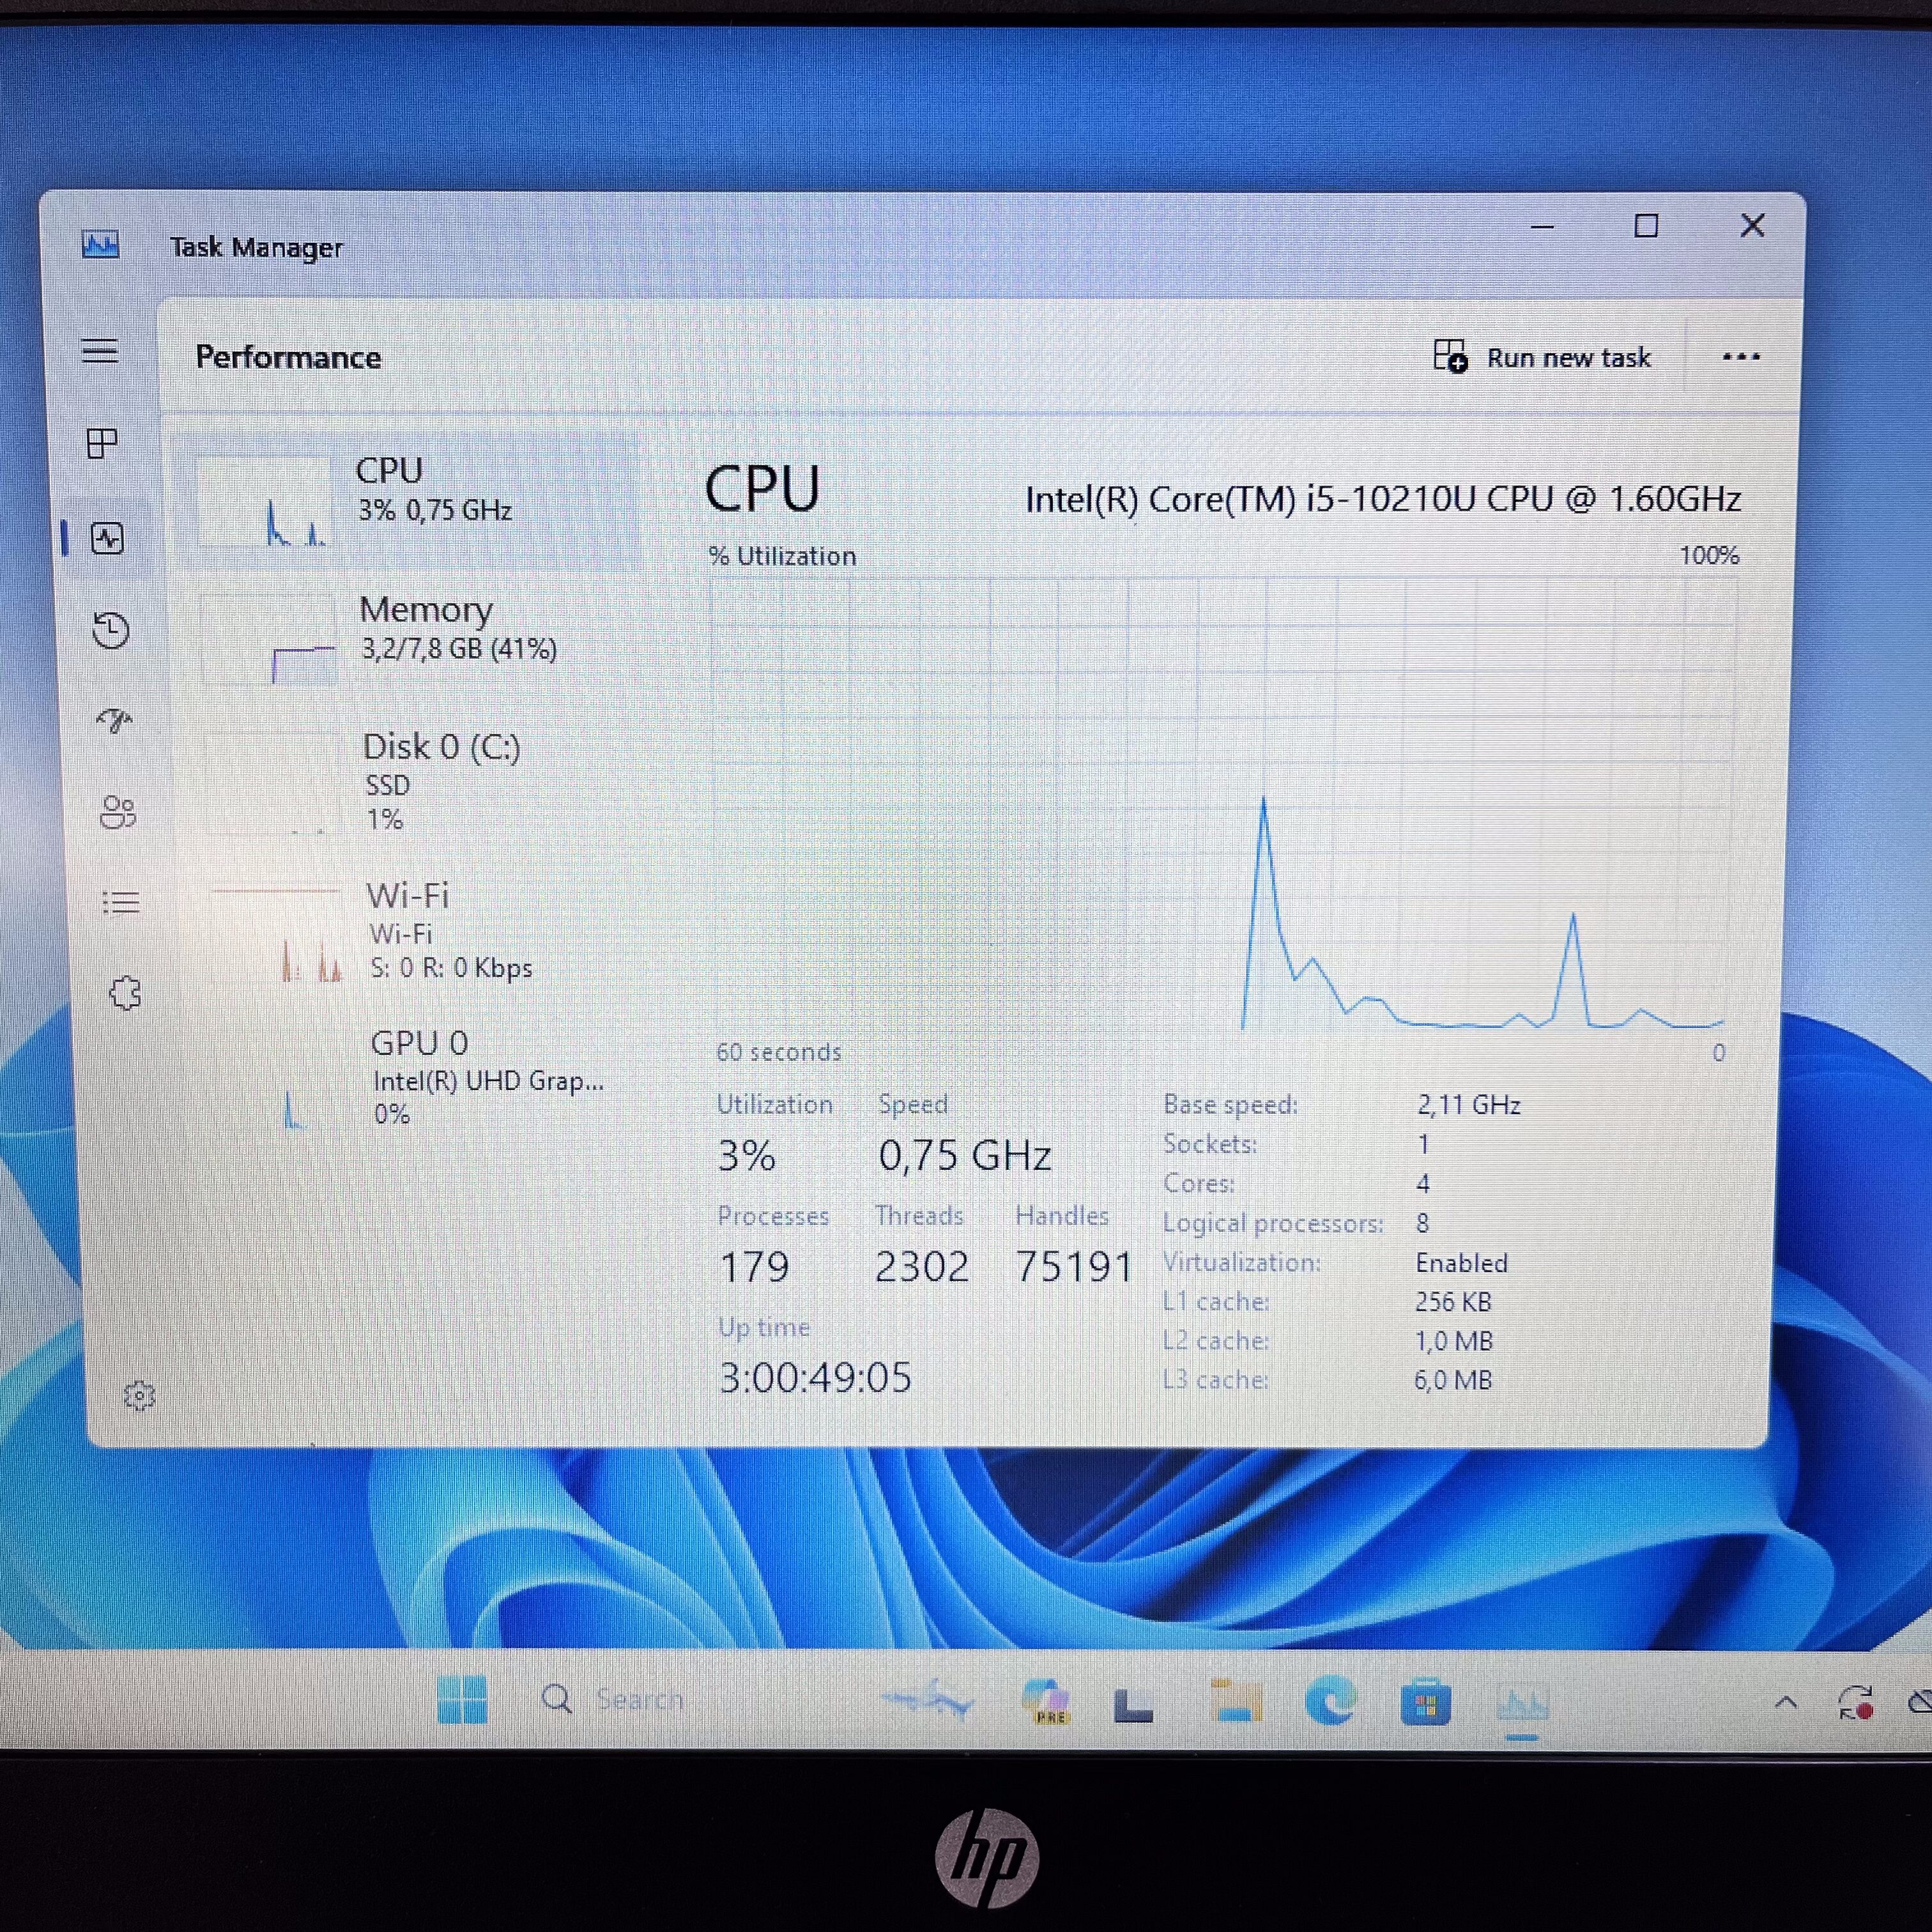This screenshot has width=1932, height=1932.
Task: Minimize the Task Manager window
Action: tap(1542, 226)
